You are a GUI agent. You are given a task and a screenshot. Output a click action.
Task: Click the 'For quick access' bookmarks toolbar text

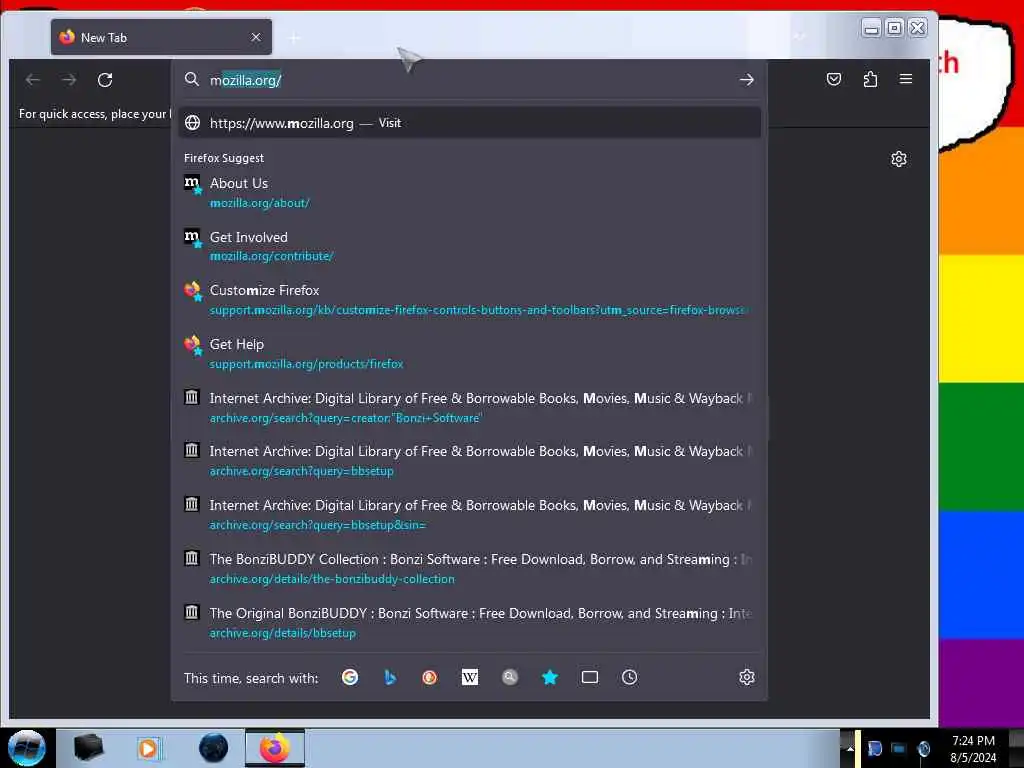pyautogui.click(x=95, y=114)
